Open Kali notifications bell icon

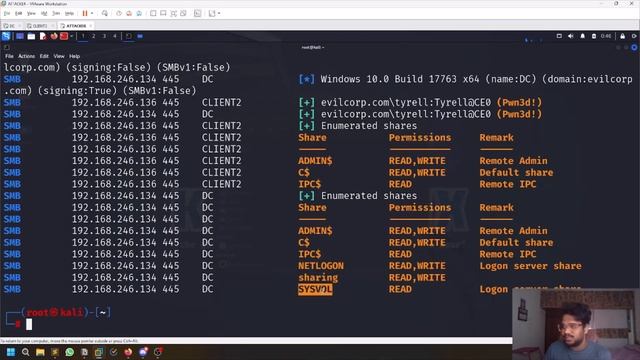click(x=582, y=36)
